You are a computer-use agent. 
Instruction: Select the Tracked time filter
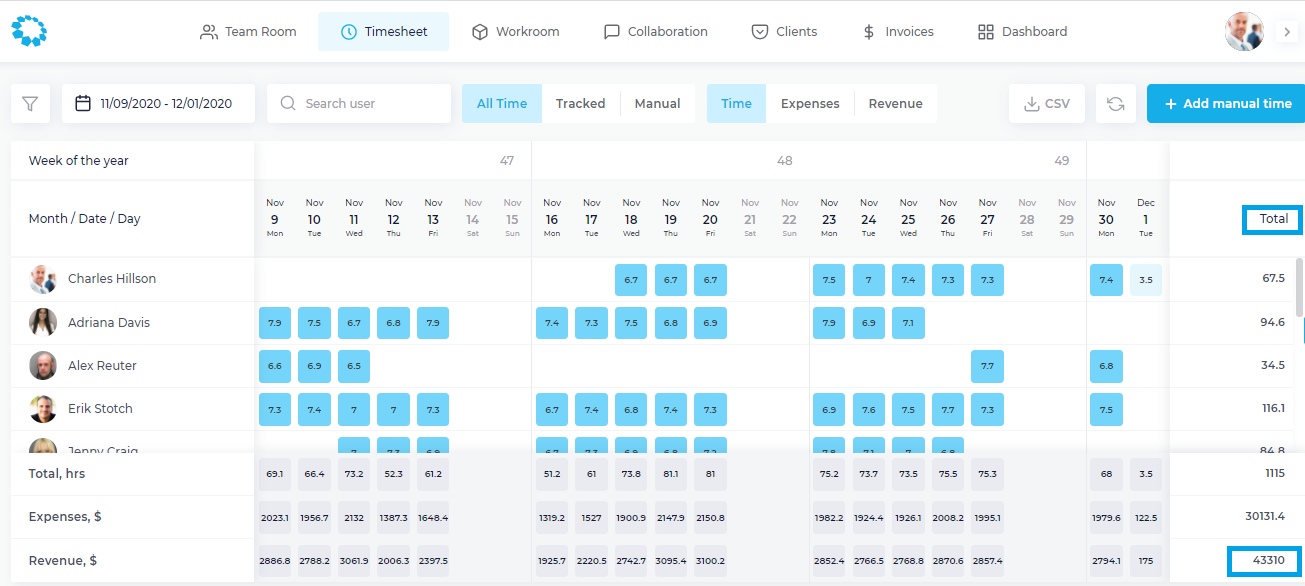point(580,104)
